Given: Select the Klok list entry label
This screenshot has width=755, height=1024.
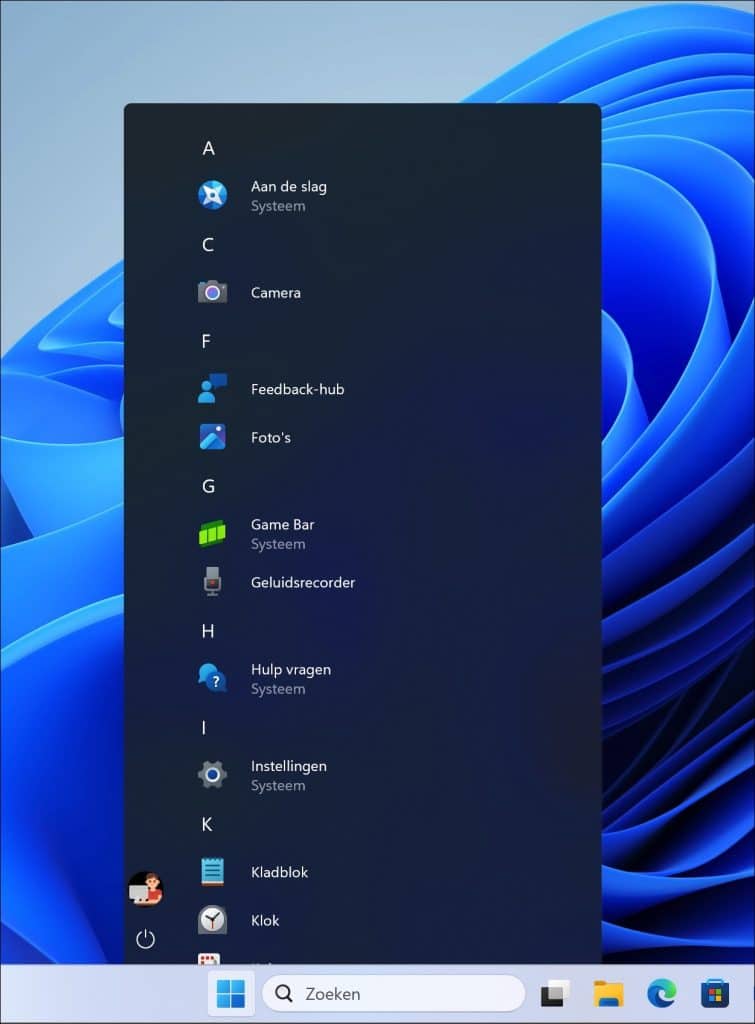Looking at the screenshot, I should [x=265, y=920].
